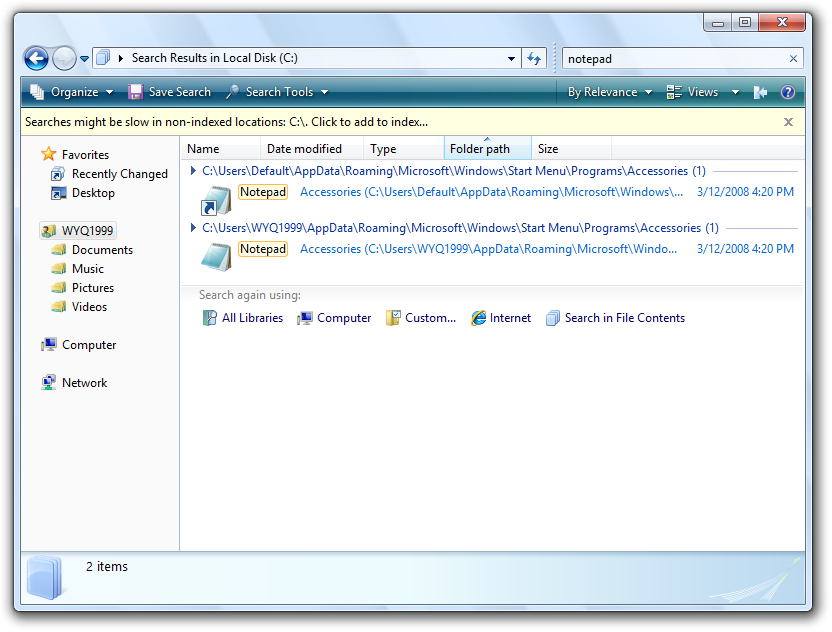Viewport: 832px width, 632px height.
Task: Click the Help question mark icon
Action: coord(788,92)
